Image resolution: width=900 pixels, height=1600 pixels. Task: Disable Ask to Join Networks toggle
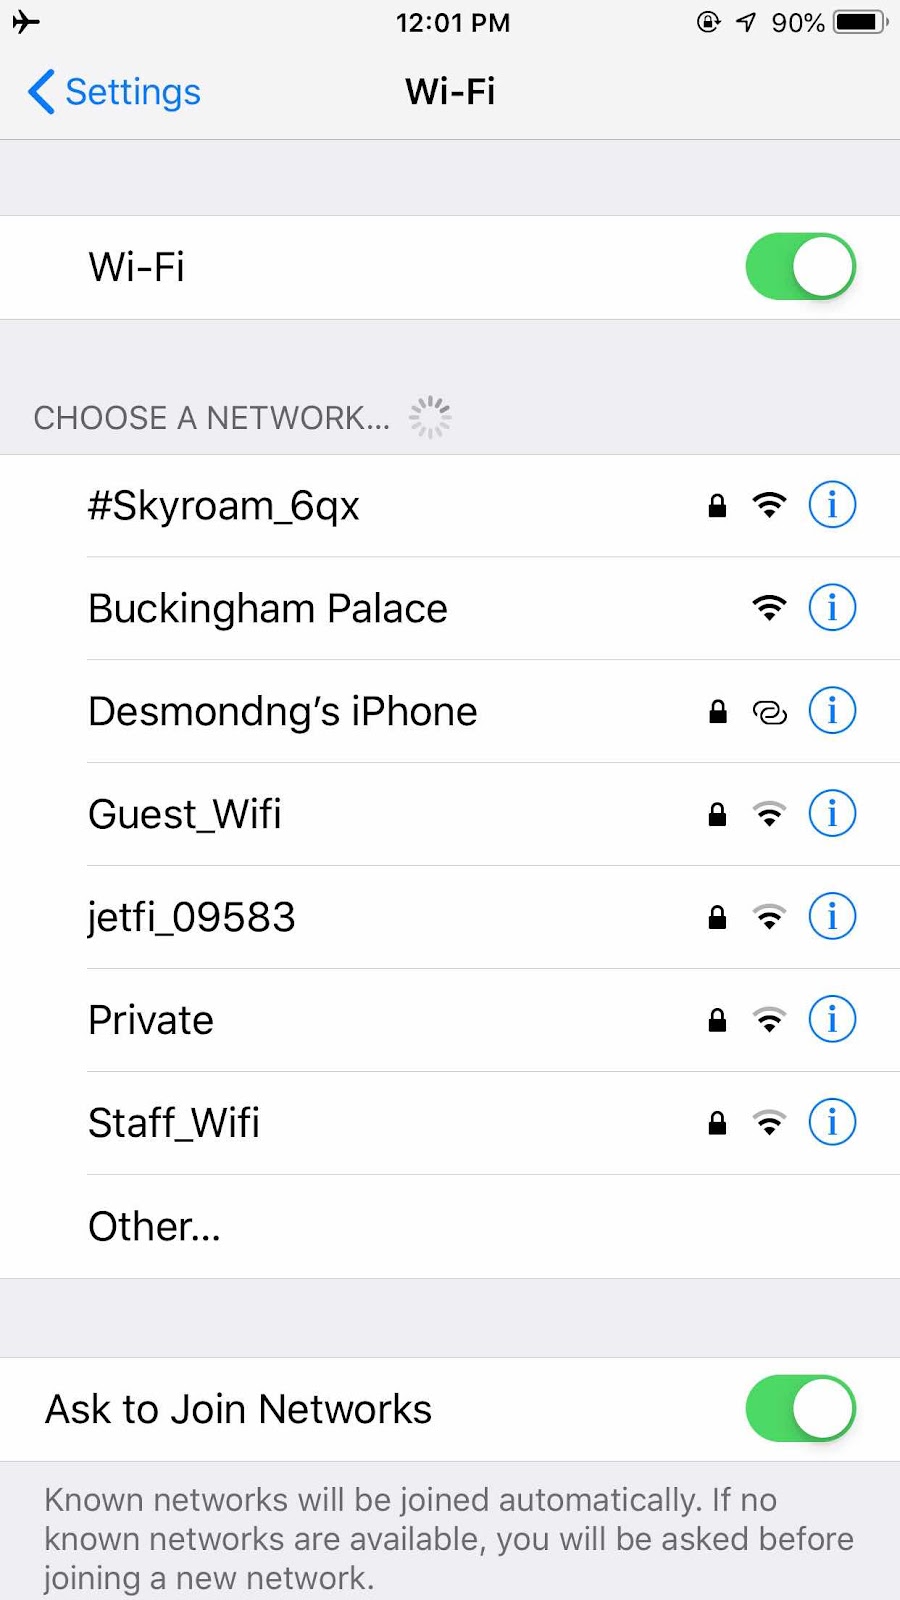tap(800, 1409)
